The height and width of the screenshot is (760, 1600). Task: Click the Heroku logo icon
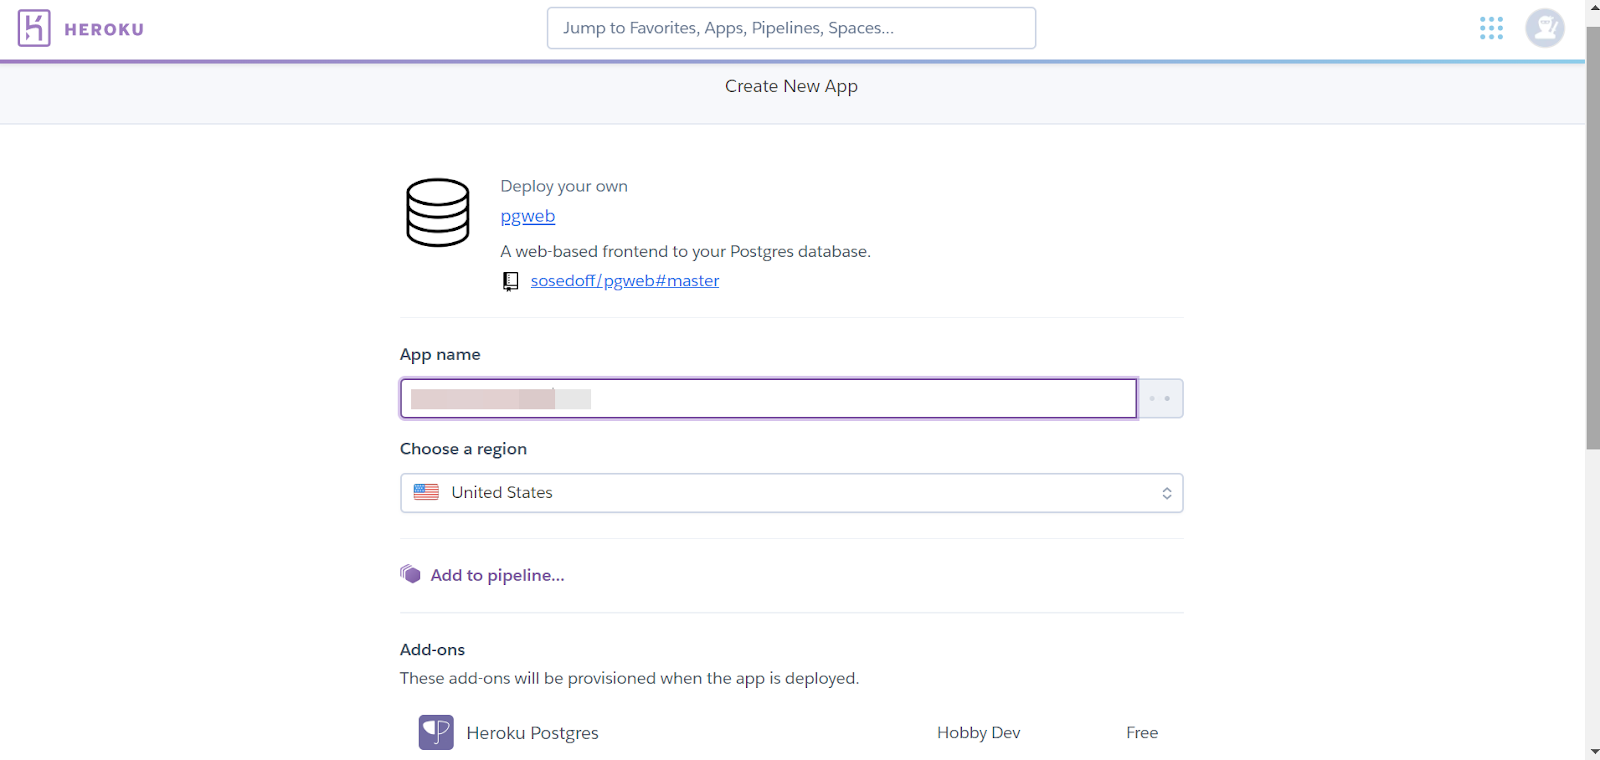click(x=34, y=28)
